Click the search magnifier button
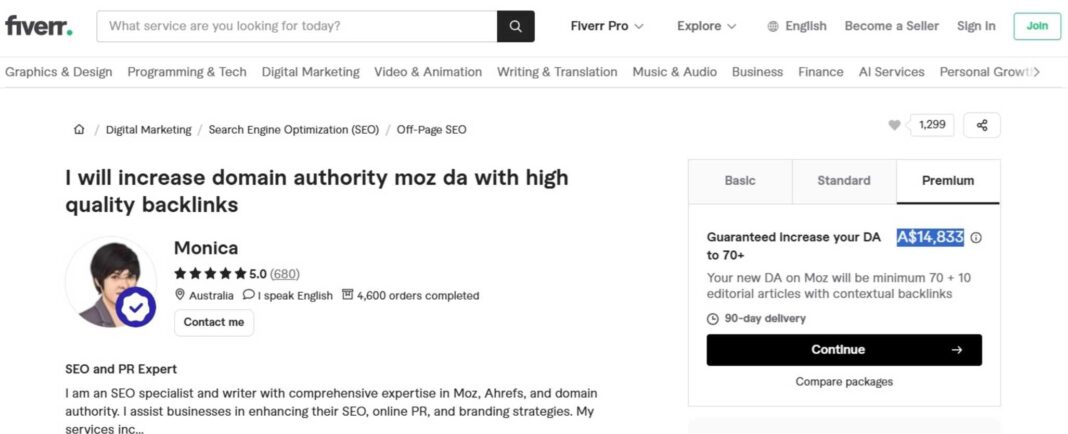 [x=515, y=26]
